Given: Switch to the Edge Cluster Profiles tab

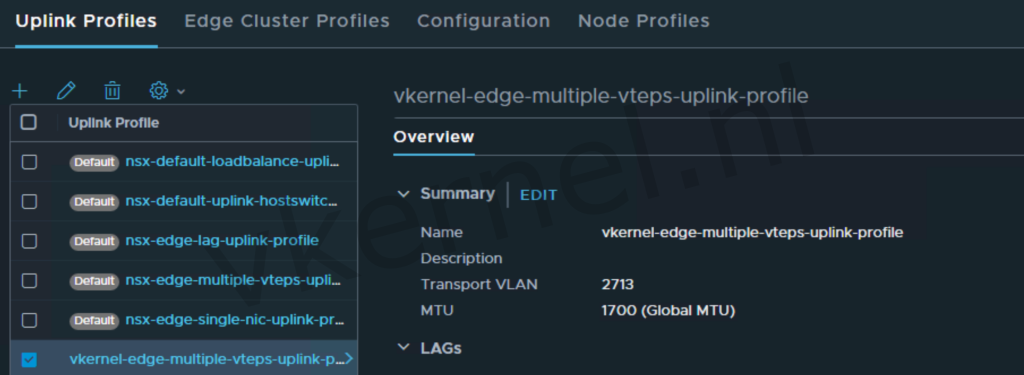Looking at the screenshot, I should click(x=287, y=21).
